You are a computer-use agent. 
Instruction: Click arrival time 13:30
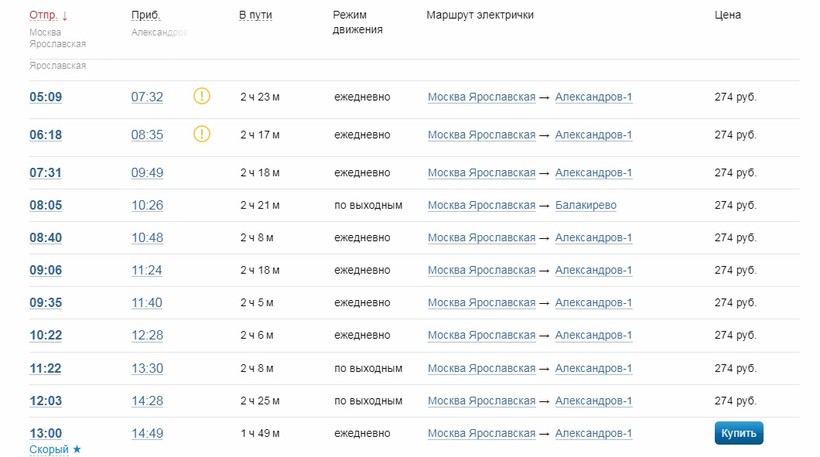tap(147, 368)
